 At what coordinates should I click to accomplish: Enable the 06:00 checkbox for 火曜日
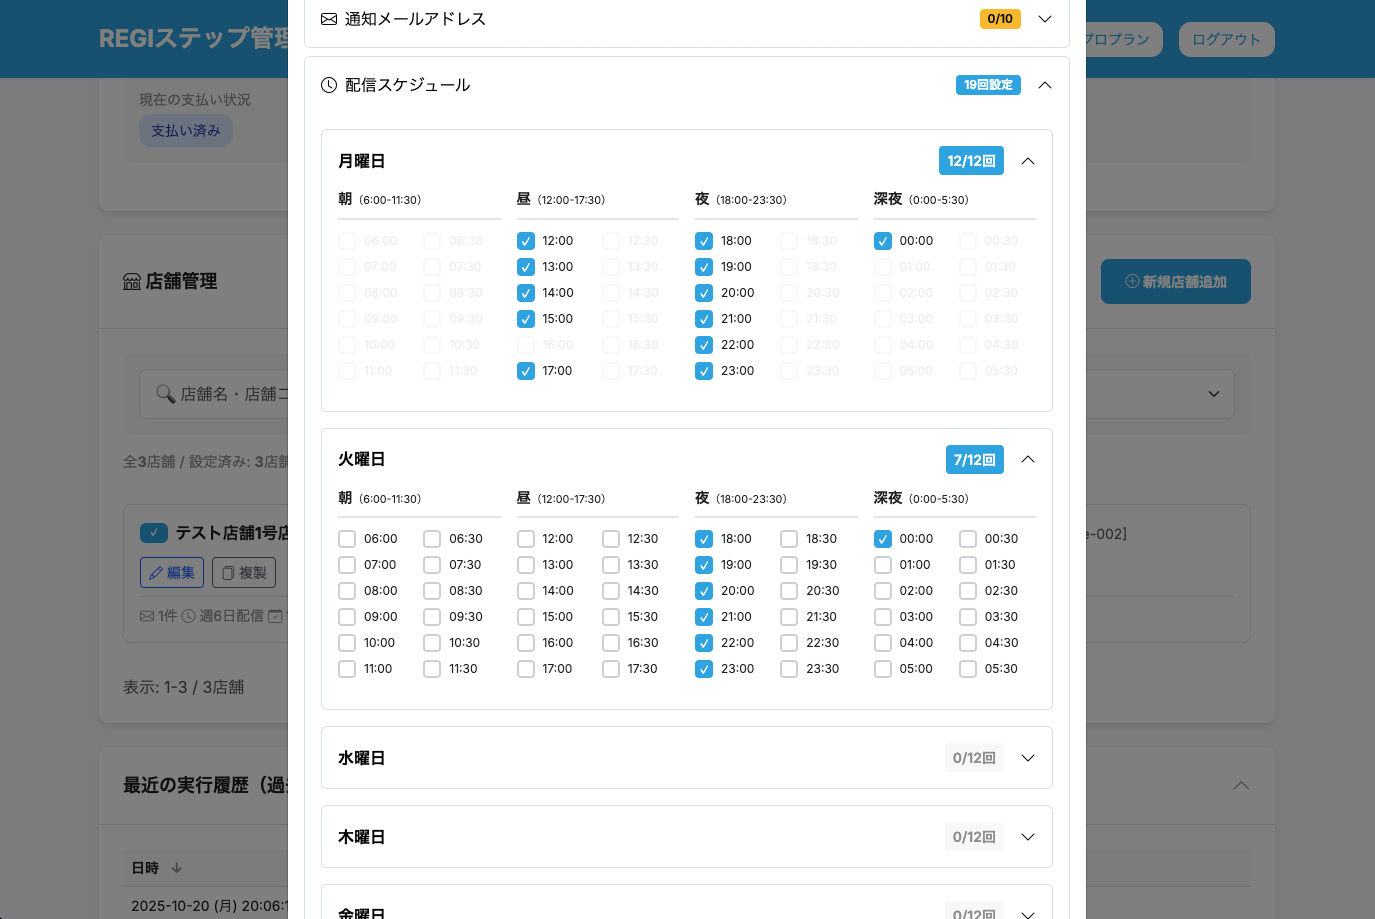[x=347, y=538]
